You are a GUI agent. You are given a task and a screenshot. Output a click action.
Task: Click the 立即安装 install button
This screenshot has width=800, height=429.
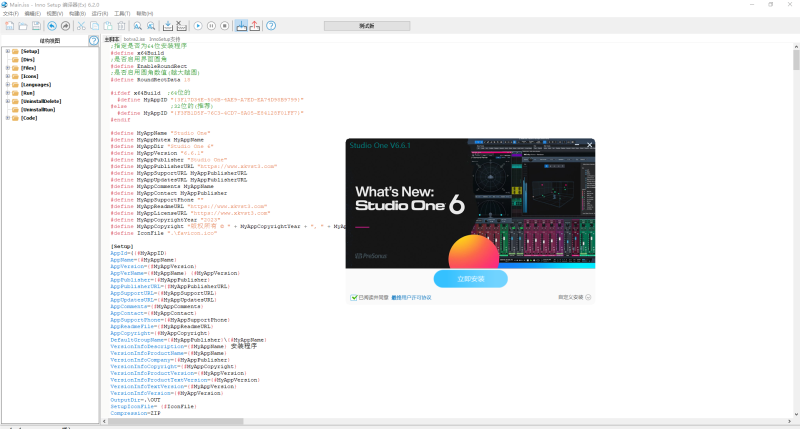coord(470,279)
